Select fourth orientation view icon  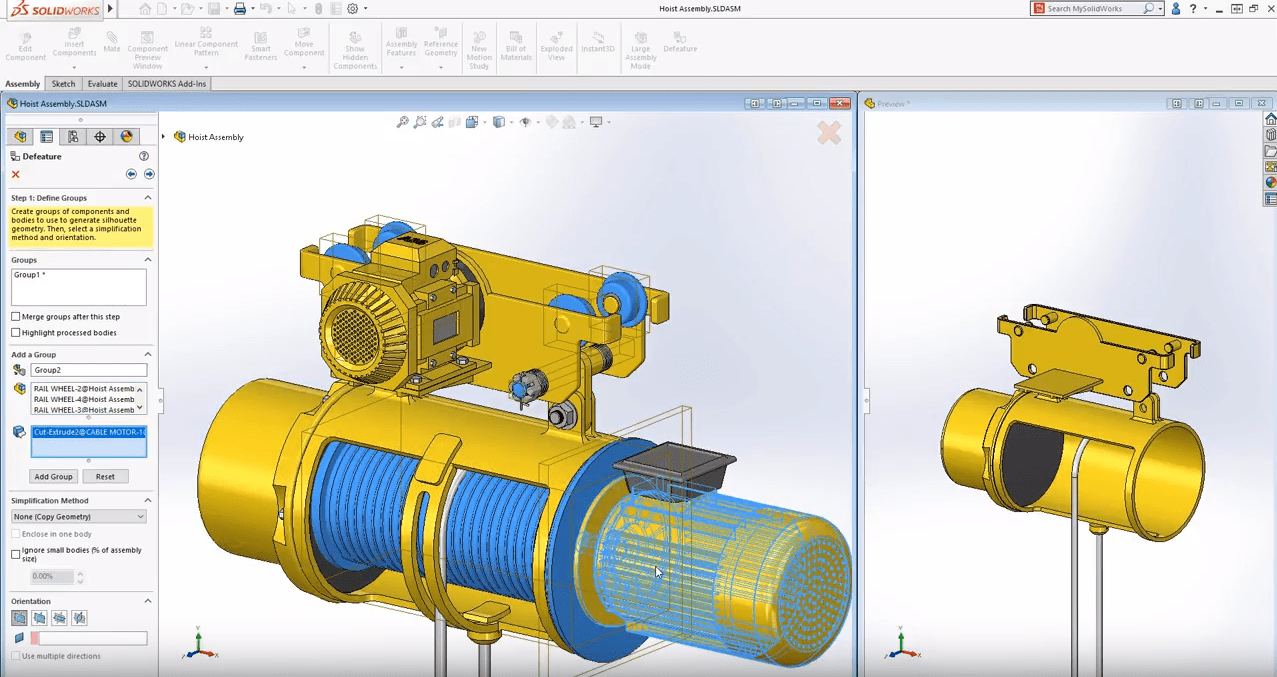(x=79, y=618)
